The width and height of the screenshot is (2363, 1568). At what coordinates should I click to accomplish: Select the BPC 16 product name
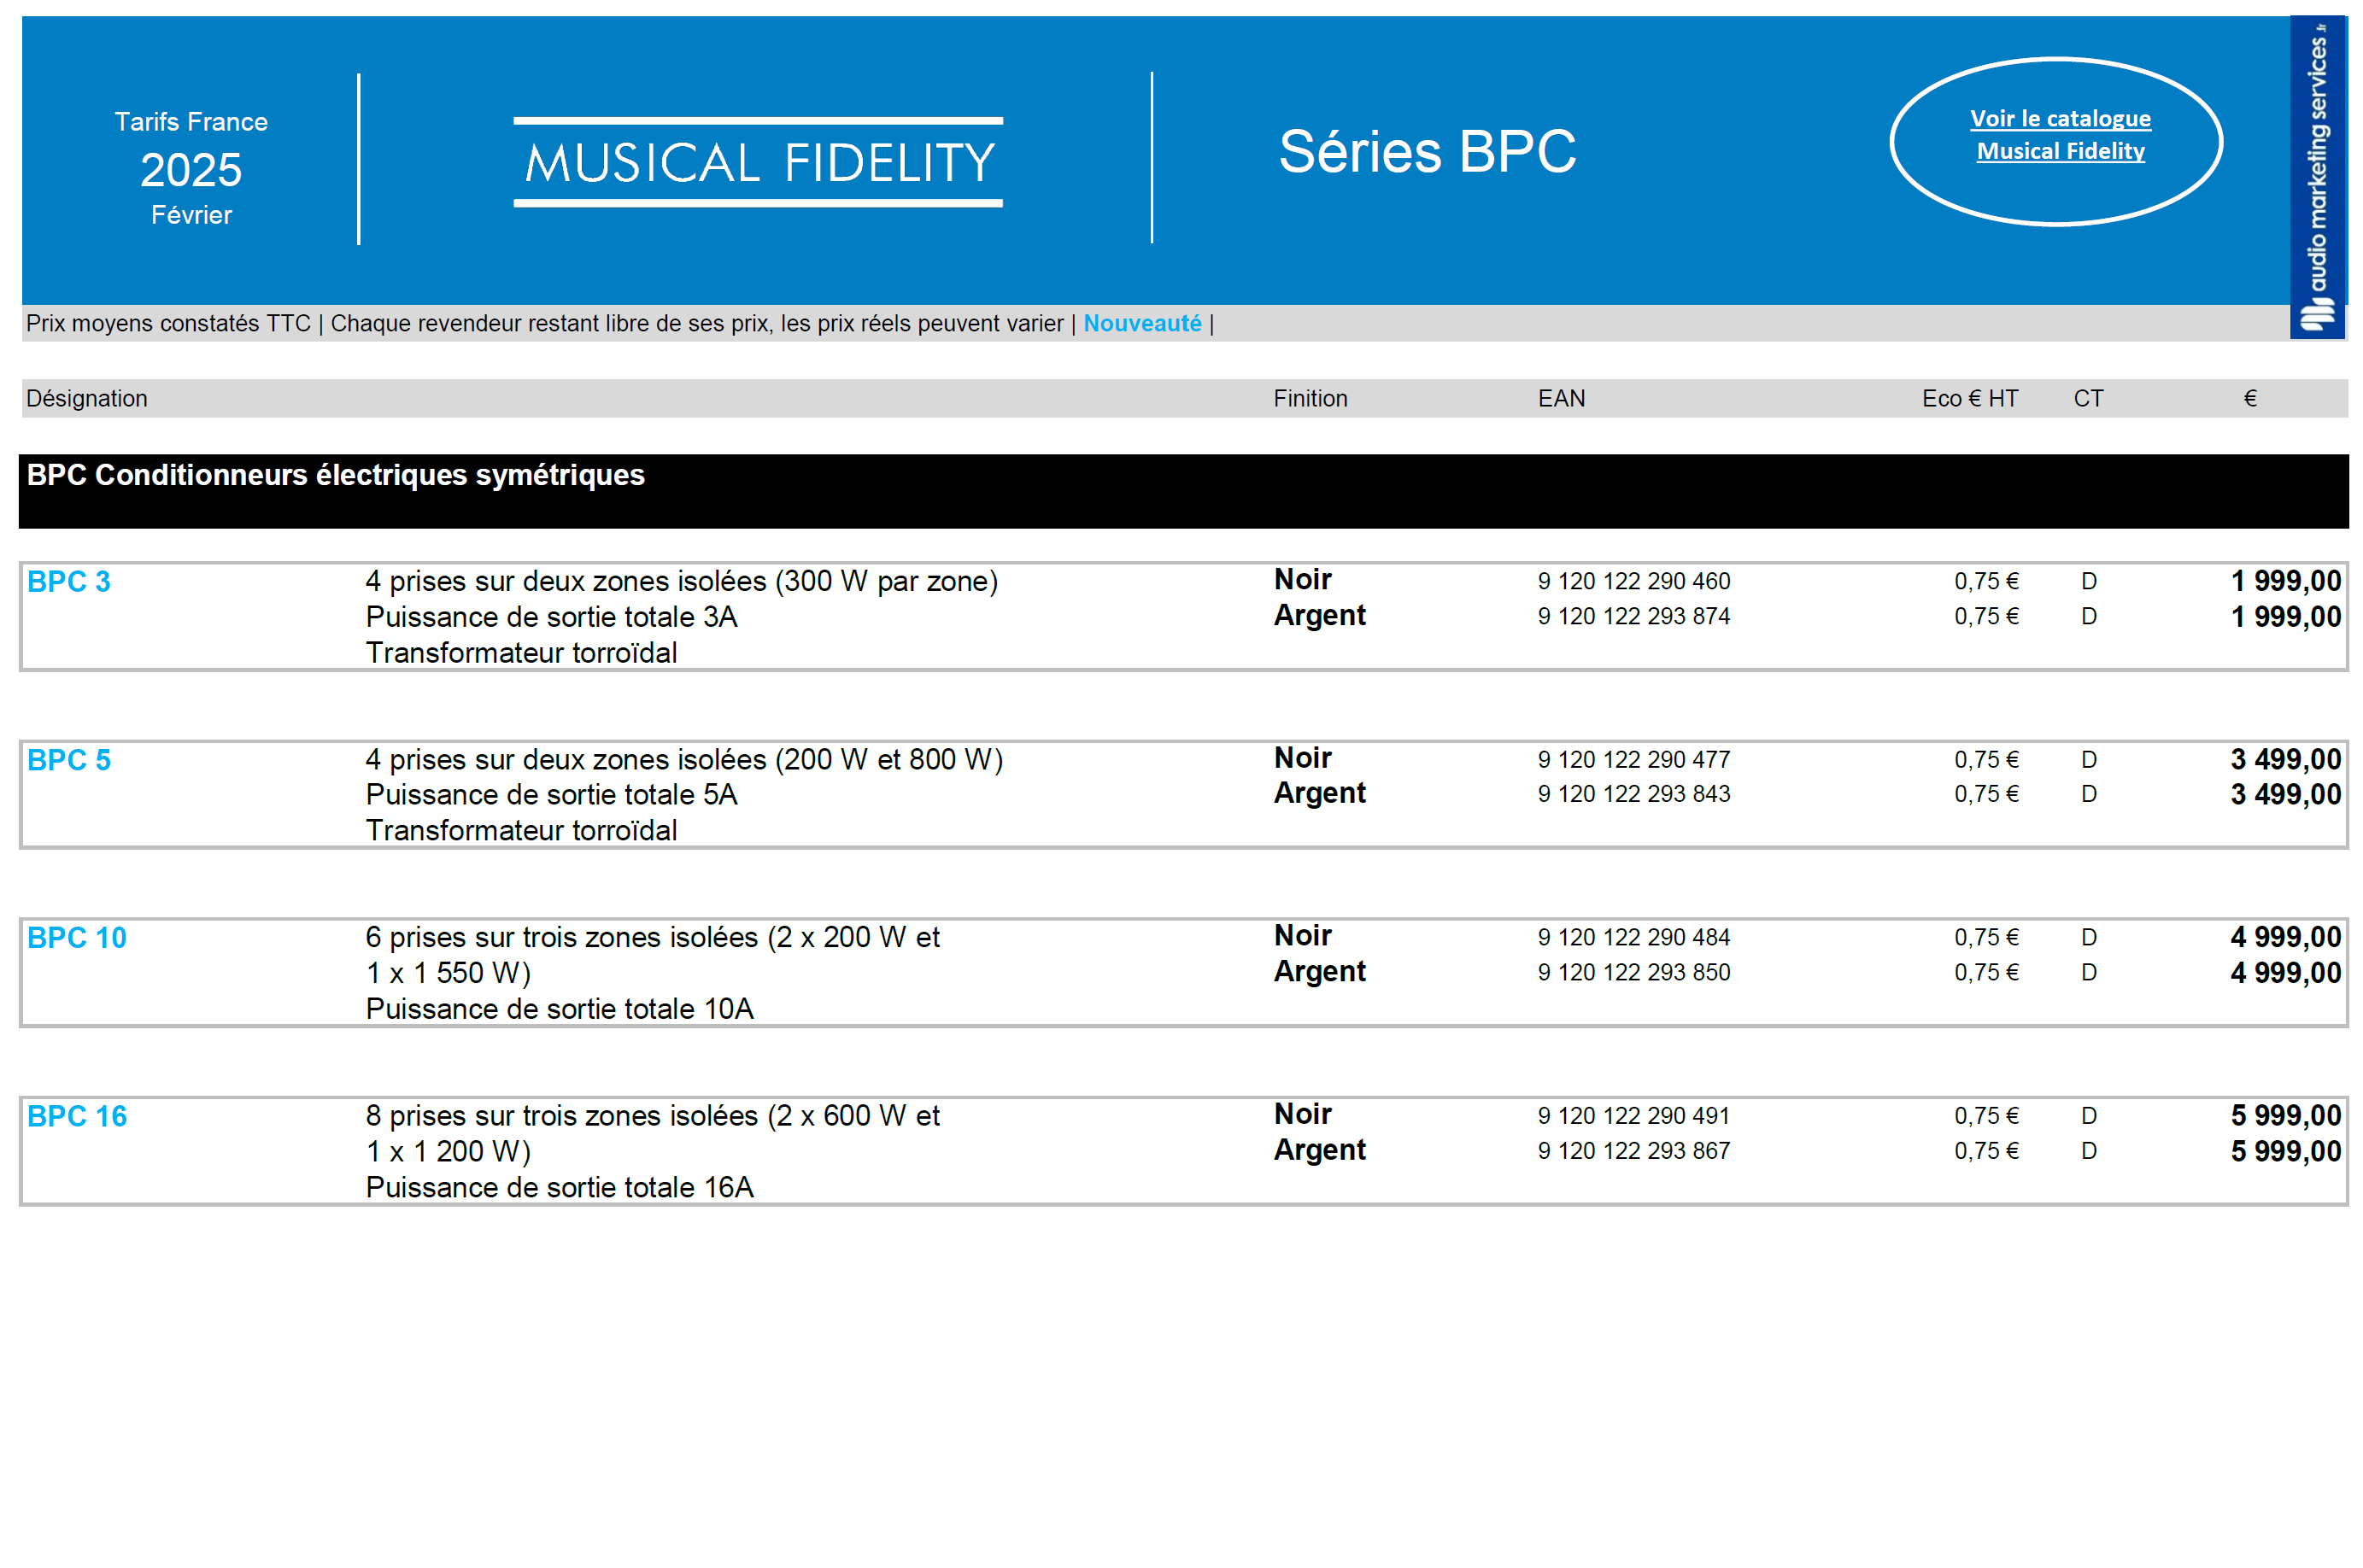[x=76, y=1116]
